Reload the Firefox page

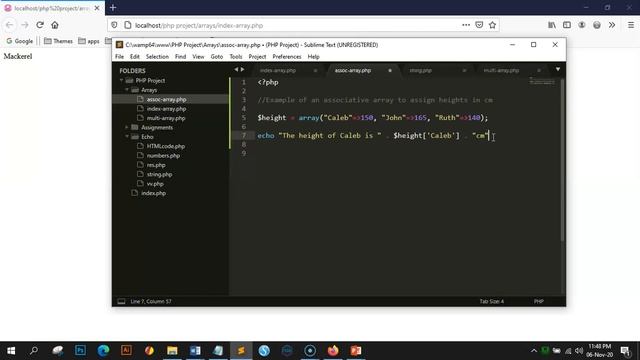(x=40, y=25)
